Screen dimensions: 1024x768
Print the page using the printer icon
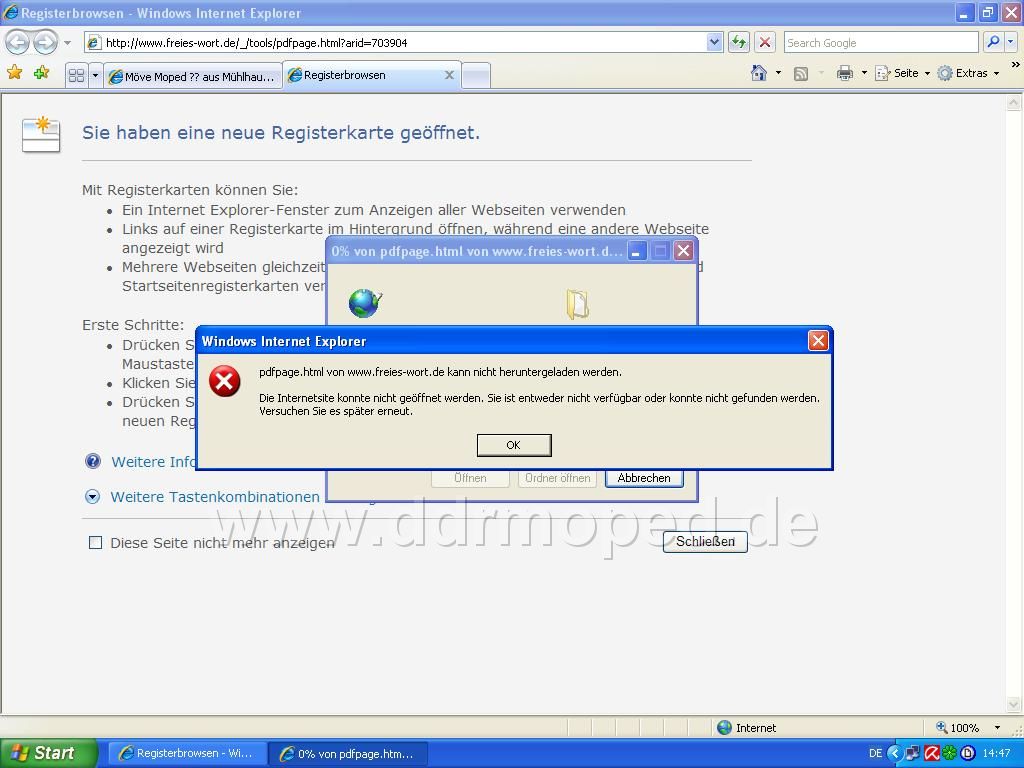pyautogui.click(x=844, y=73)
